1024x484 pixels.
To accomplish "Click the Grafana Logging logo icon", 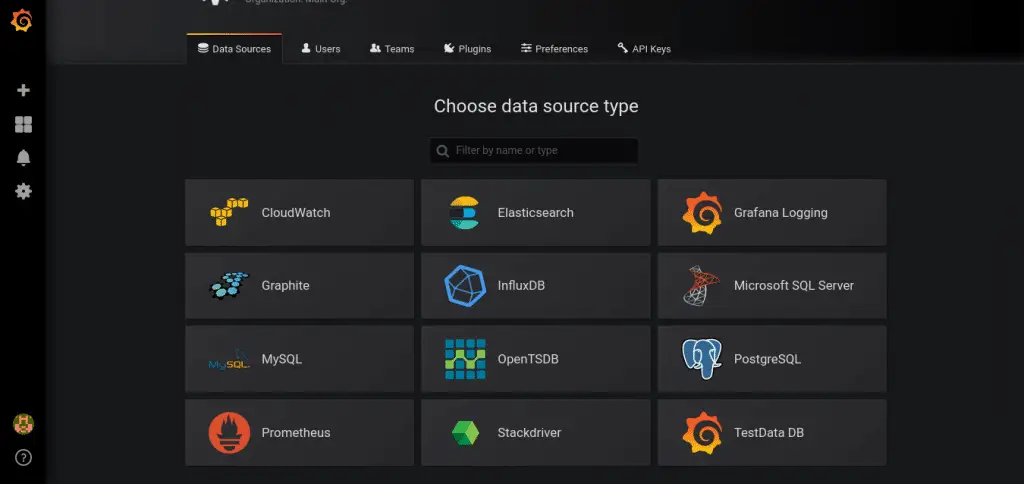I will (x=701, y=213).
